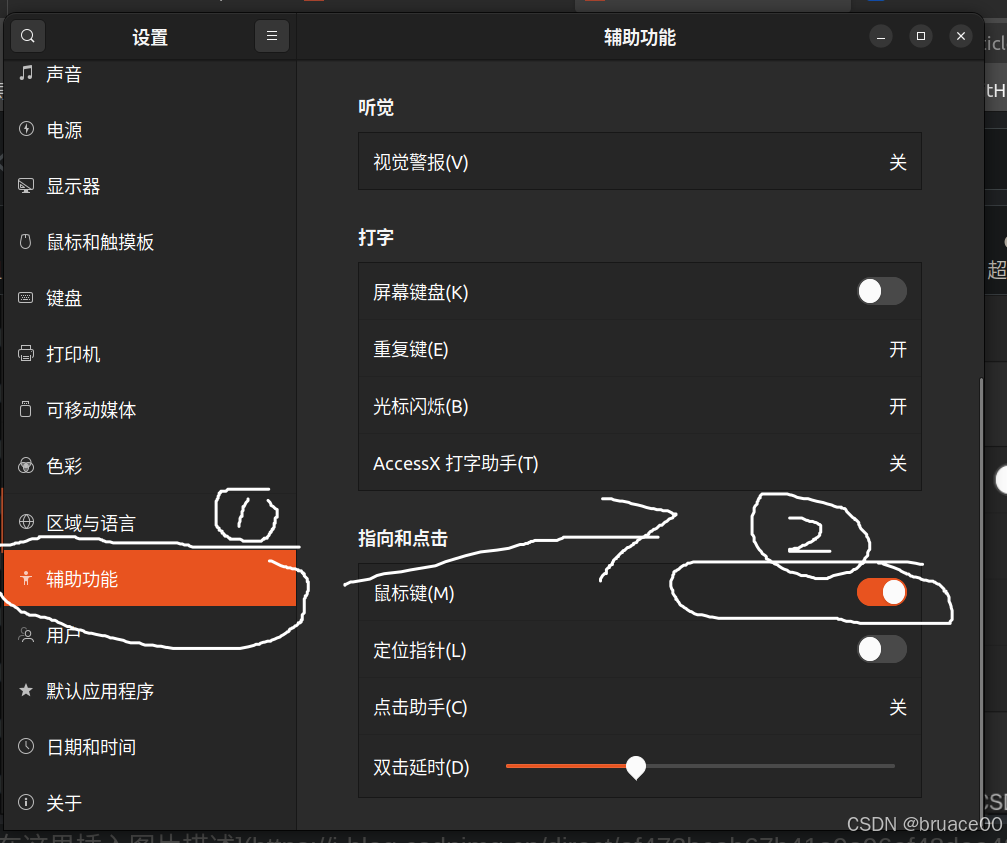Viewport: 1007px width, 843px height.
Task: Click the 打印机 (Printers) icon
Action: (x=26, y=353)
